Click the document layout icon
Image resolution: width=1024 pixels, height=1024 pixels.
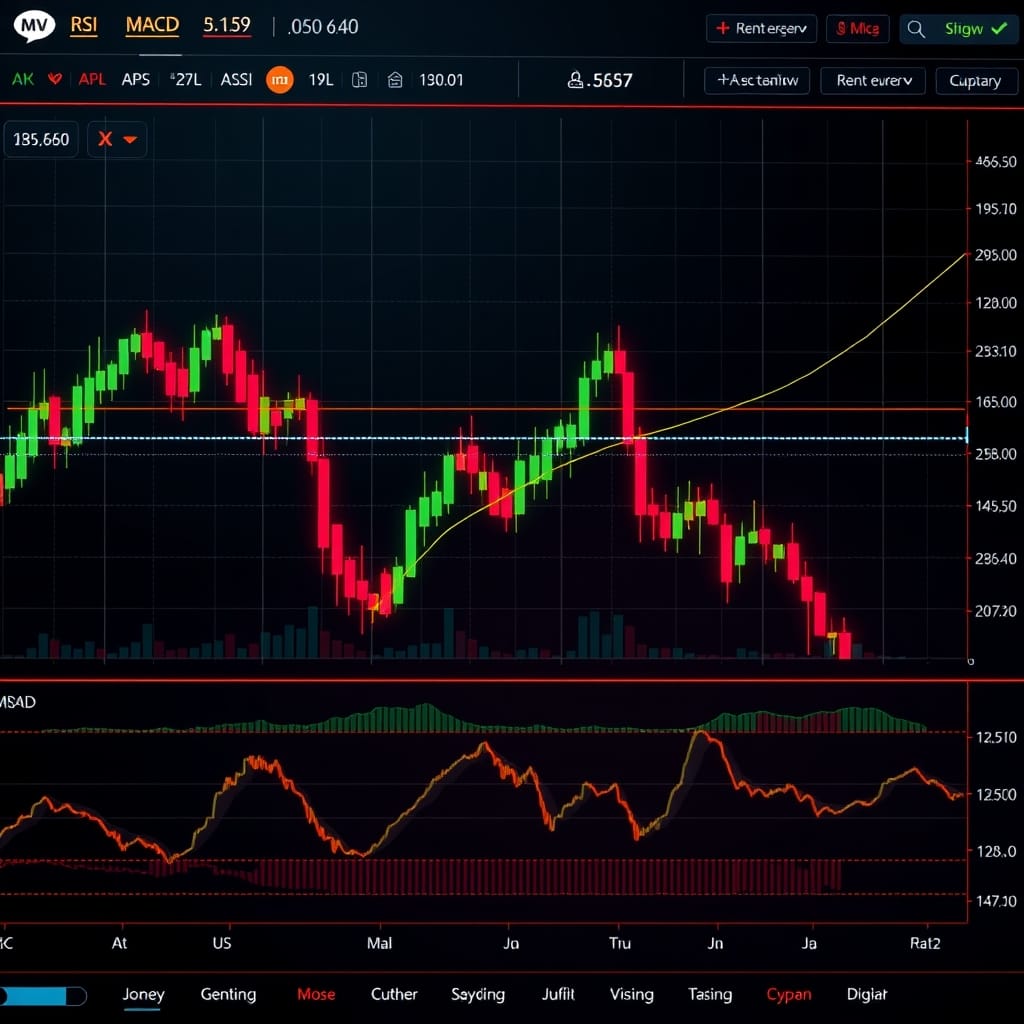coord(359,80)
